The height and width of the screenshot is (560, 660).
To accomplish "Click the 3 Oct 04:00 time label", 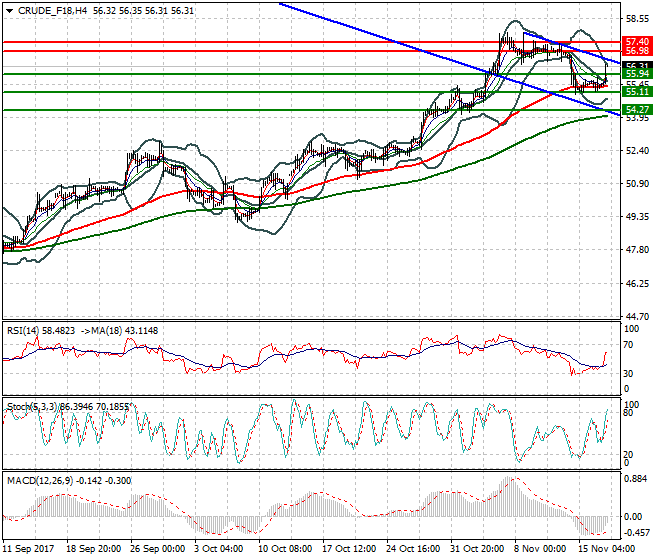I will click(x=219, y=549).
